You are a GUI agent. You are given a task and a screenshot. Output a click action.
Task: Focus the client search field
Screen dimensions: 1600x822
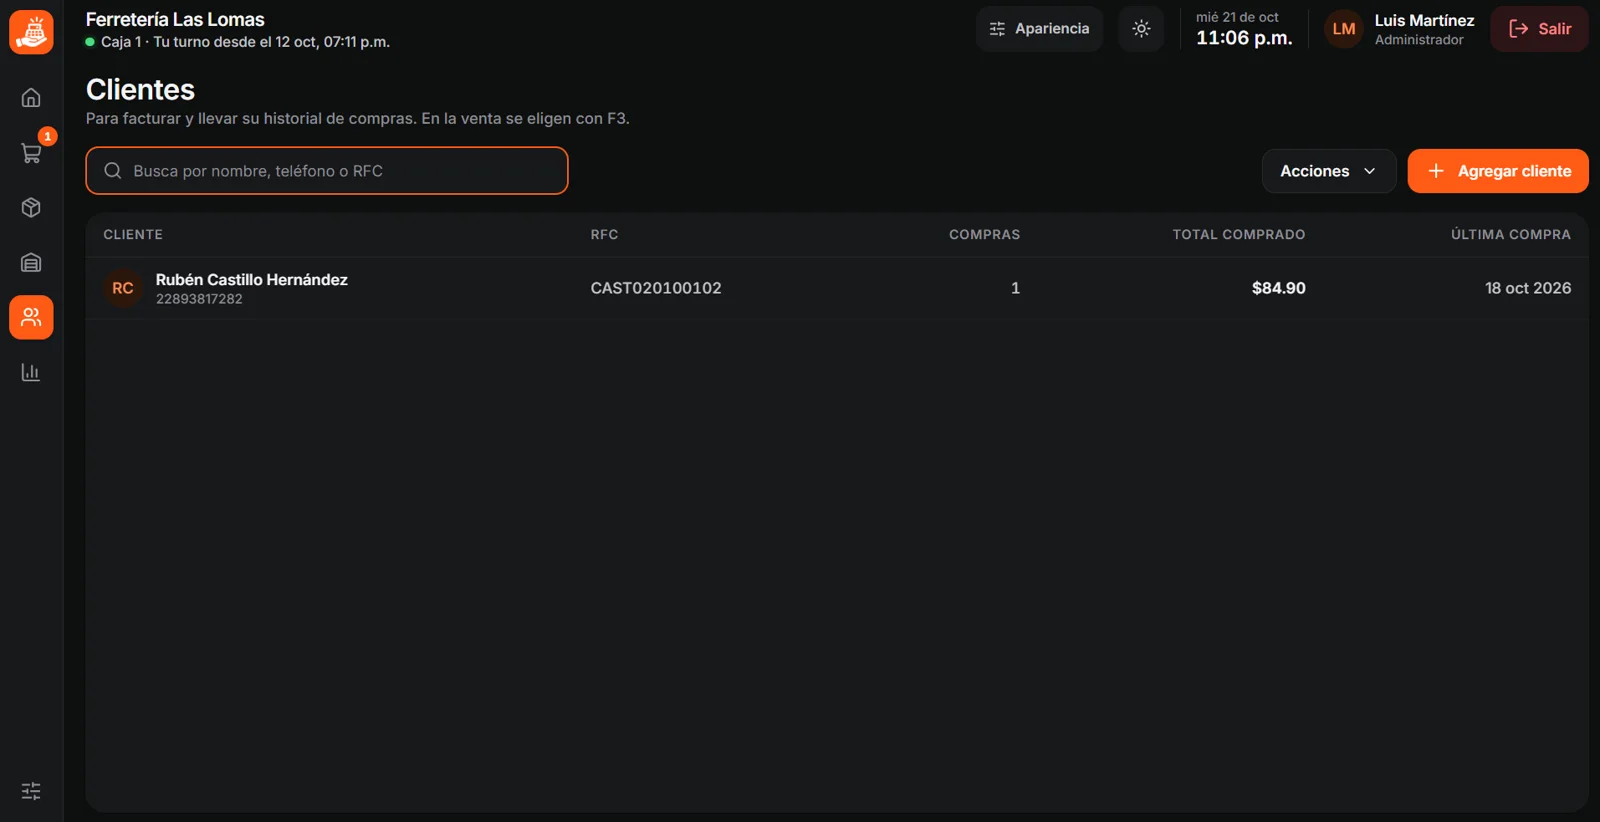click(327, 171)
